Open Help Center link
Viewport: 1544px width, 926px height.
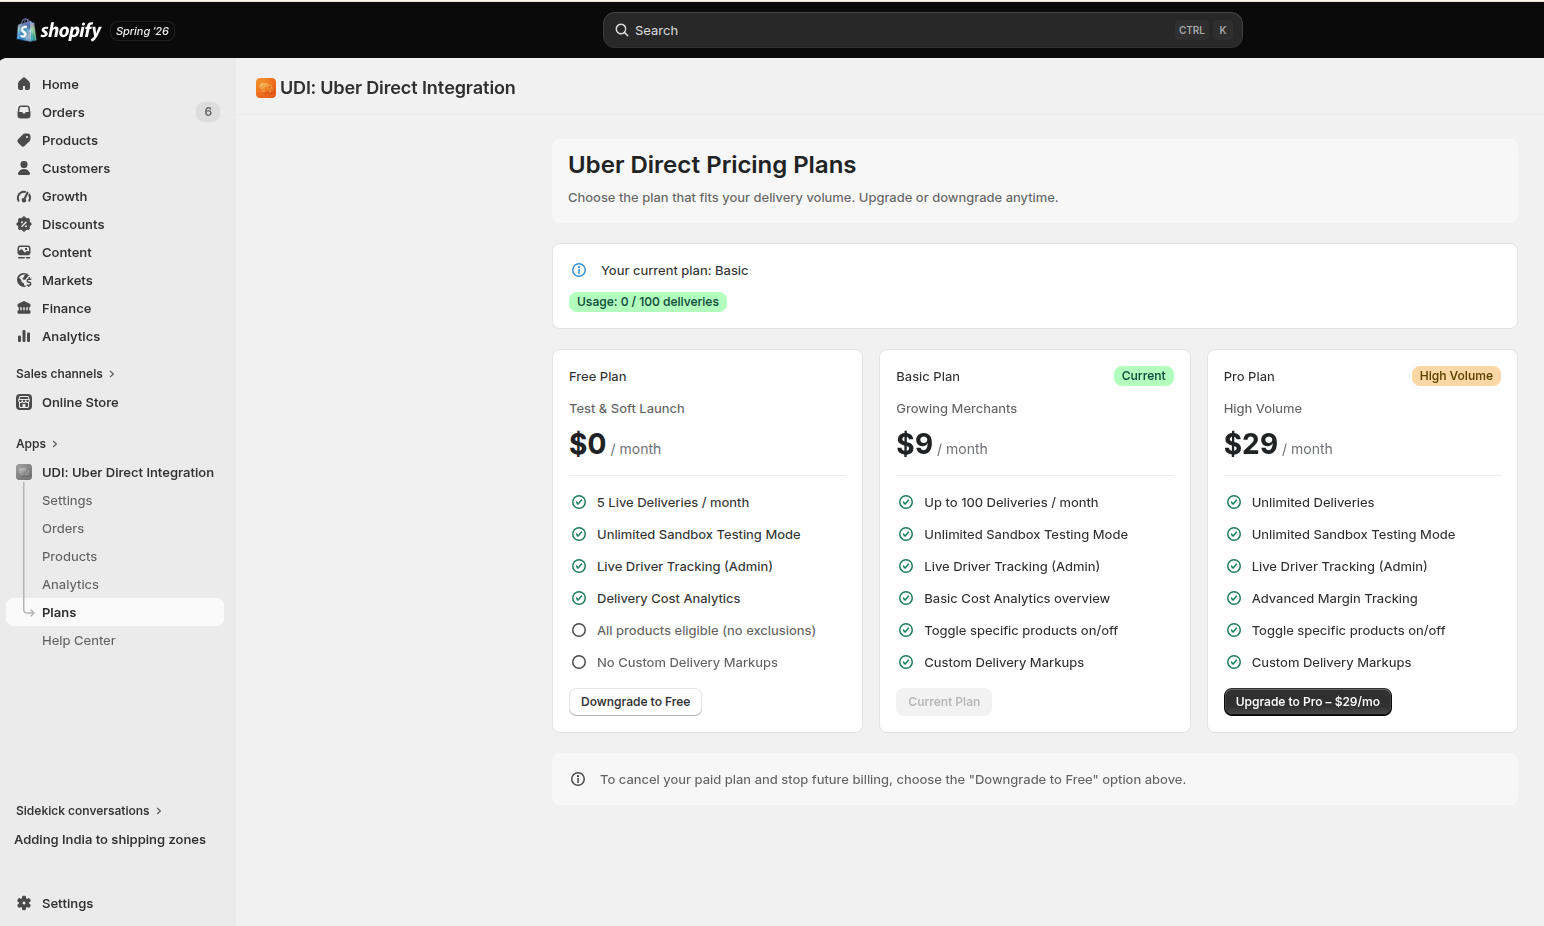point(79,640)
